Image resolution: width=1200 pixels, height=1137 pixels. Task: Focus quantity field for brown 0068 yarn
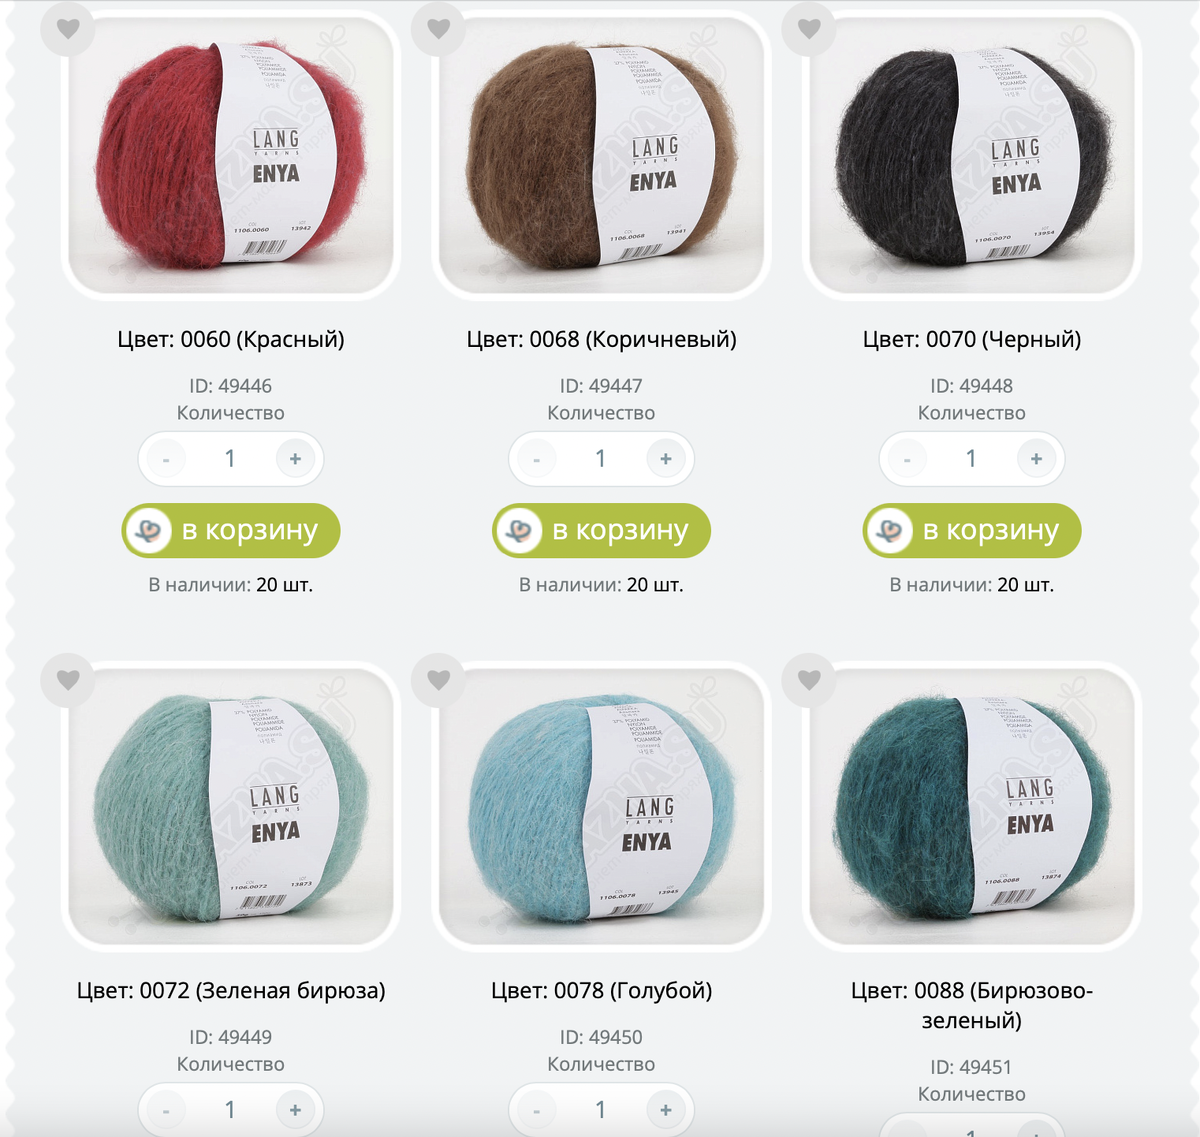[x=601, y=459]
